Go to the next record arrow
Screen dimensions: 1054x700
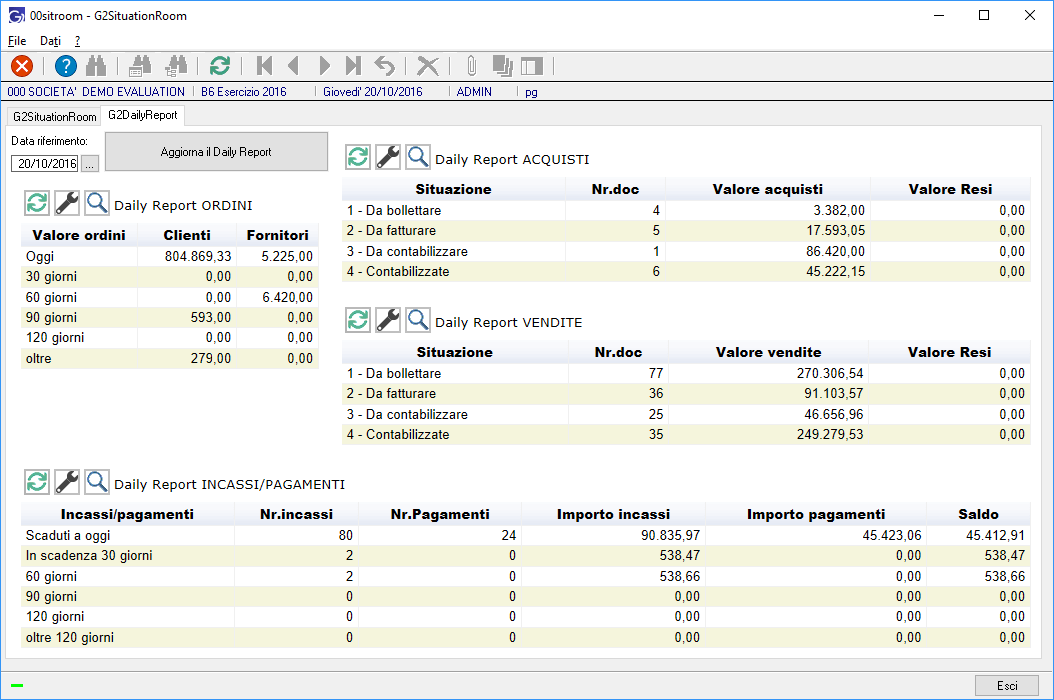tap(324, 66)
